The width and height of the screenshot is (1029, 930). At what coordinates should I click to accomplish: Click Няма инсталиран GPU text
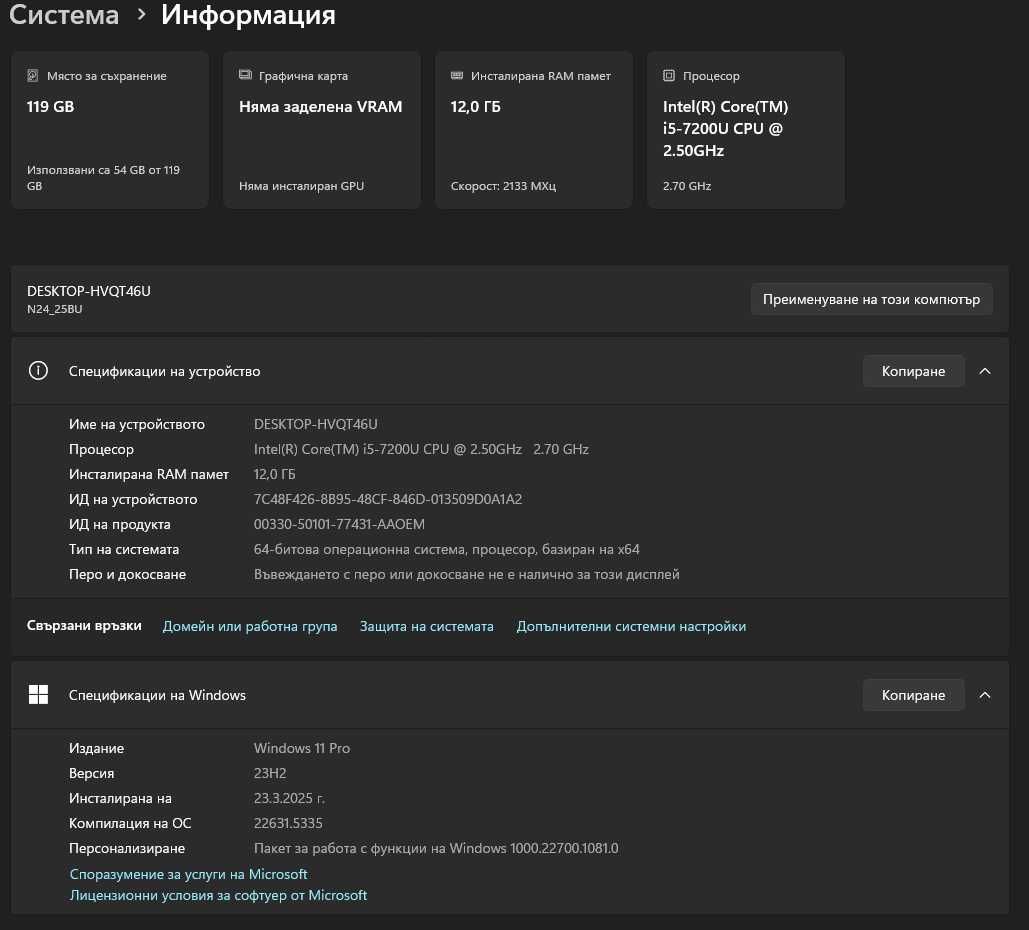click(301, 186)
